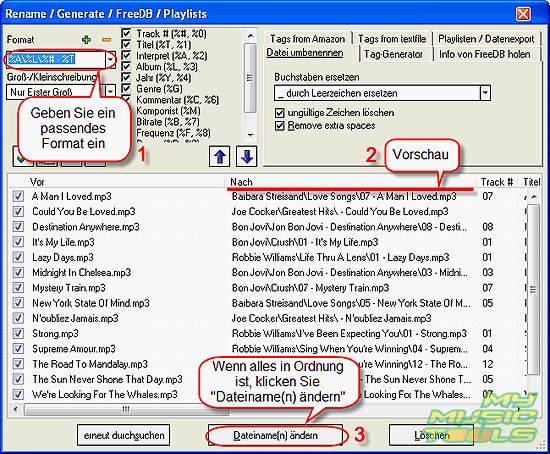This screenshot has width=550, height=454.
Task: Select preview Barbara Streisand\Love Songs\07 row
Action: pyautogui.click(x=344, y=196)
